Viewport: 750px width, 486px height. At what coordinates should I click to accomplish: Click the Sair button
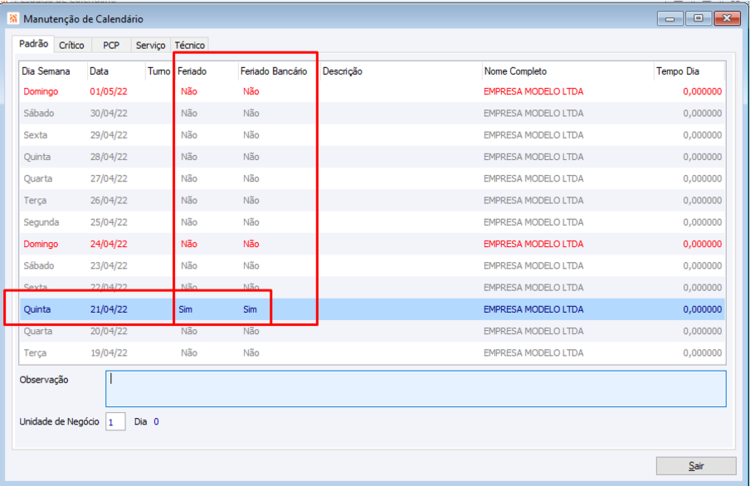point(696,465)
